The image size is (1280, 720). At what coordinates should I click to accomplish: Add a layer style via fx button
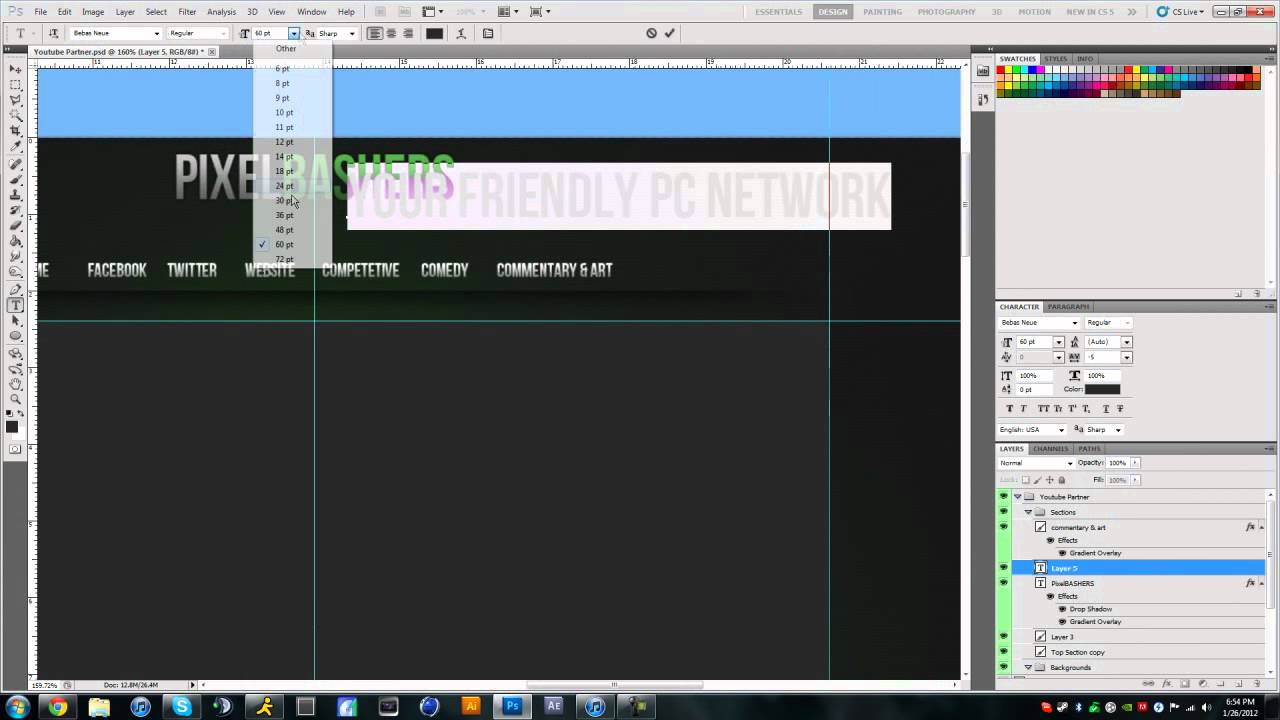pyautogui.click(x=1167, y=684)
